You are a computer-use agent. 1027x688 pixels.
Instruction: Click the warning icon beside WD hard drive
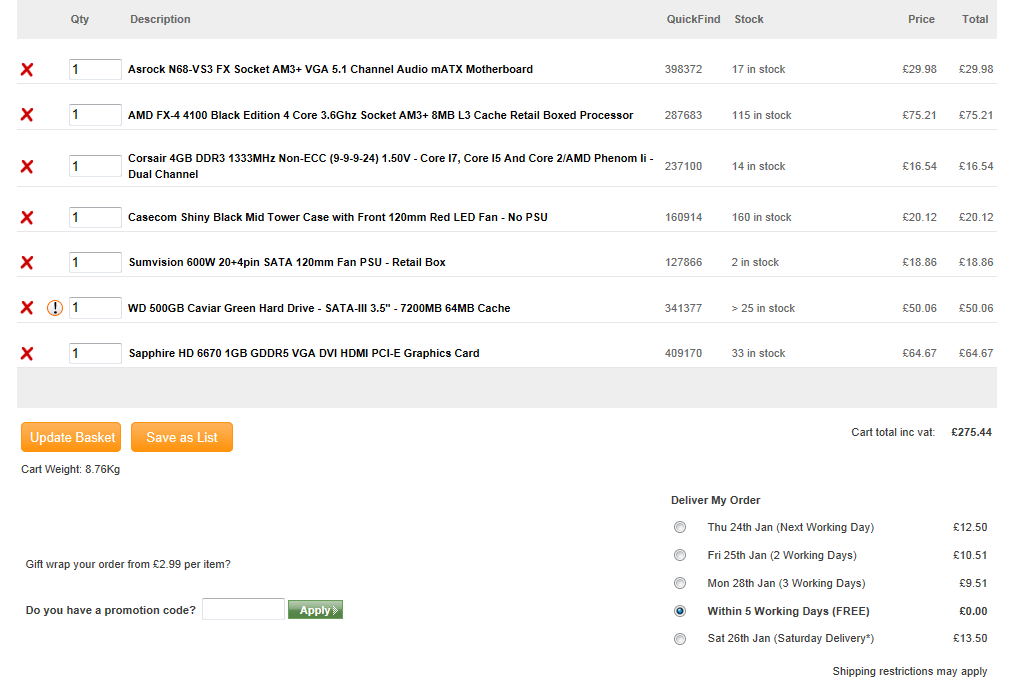tap(55, 308)
